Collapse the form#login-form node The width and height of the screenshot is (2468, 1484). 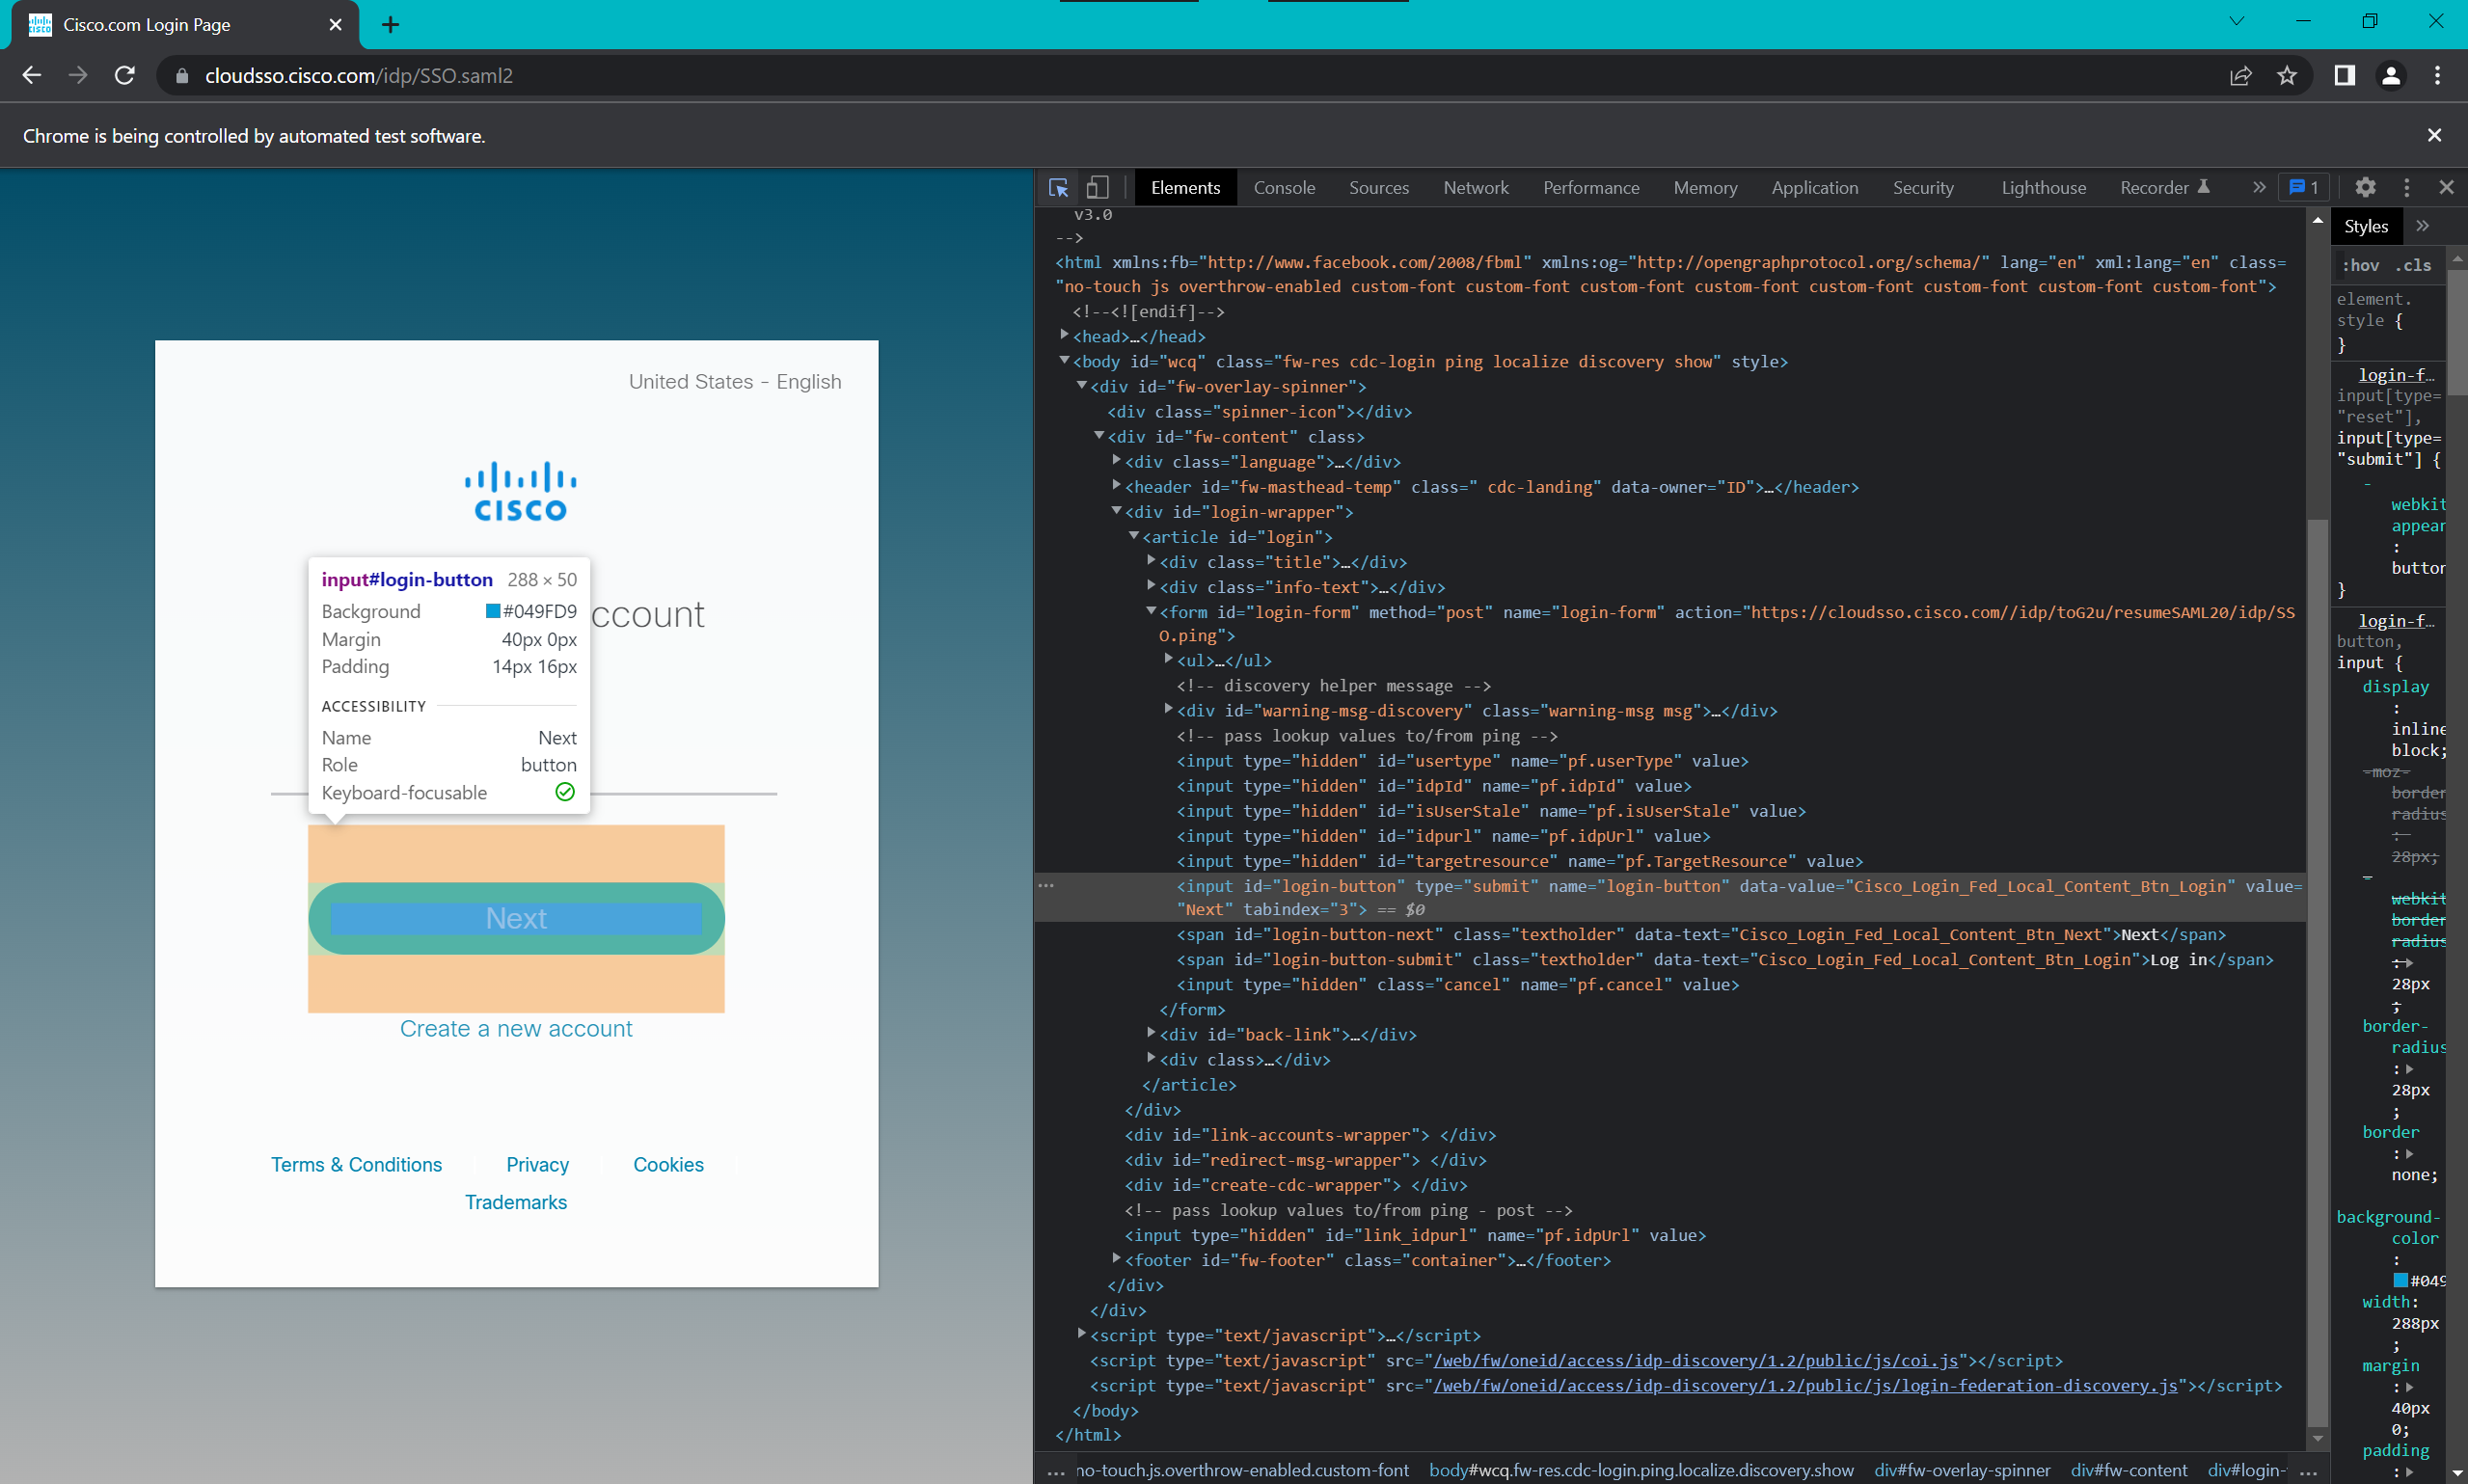[1151, 611]
